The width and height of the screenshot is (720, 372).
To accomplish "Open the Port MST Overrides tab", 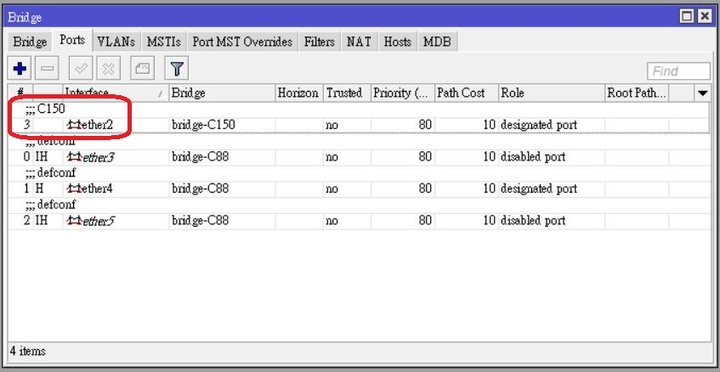I will pos(242,42).
